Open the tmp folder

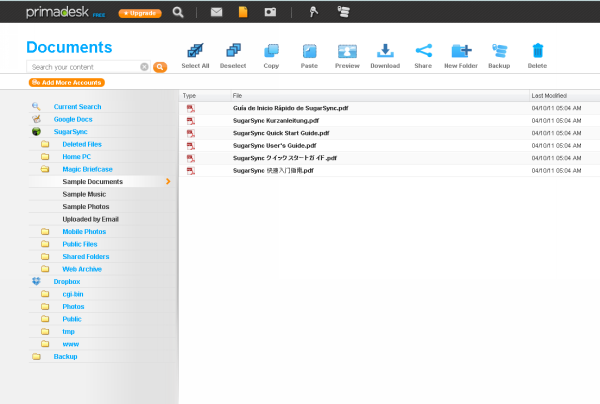(68, 332)
